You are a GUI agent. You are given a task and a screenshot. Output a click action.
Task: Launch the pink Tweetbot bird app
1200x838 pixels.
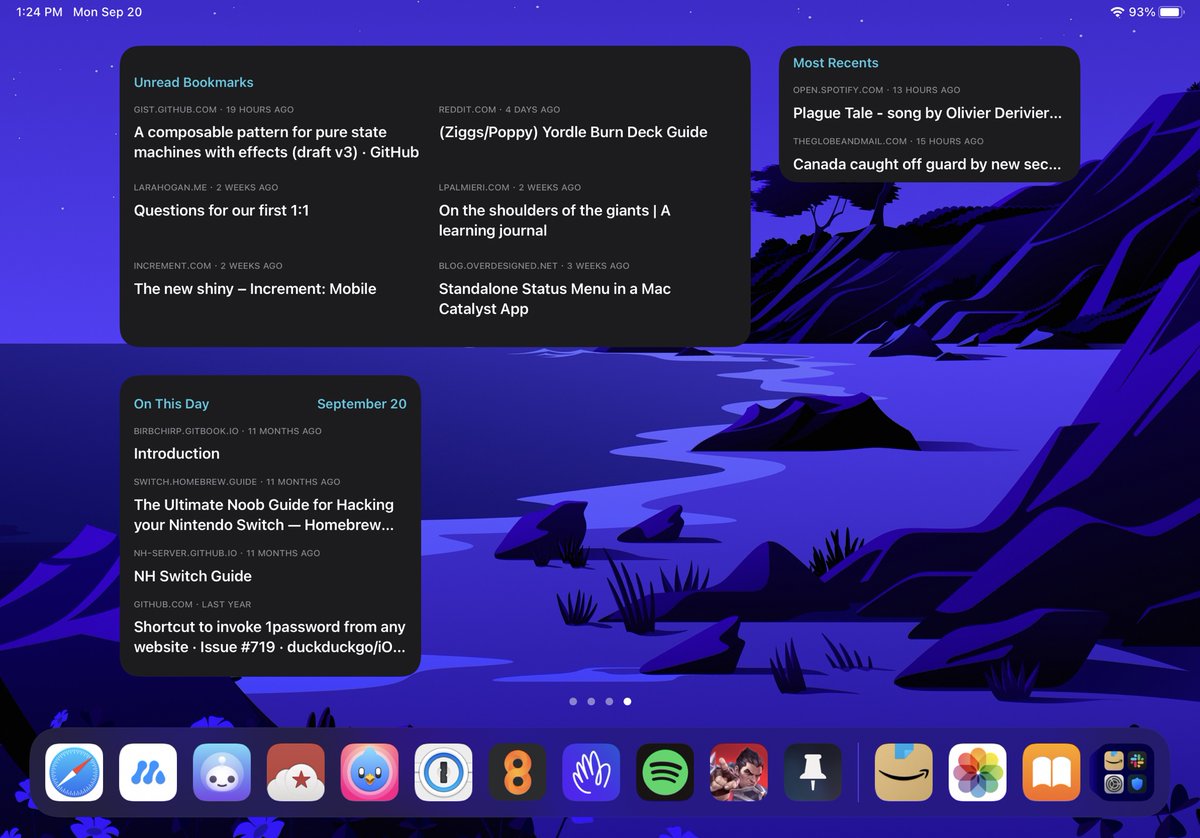[370, 772]
